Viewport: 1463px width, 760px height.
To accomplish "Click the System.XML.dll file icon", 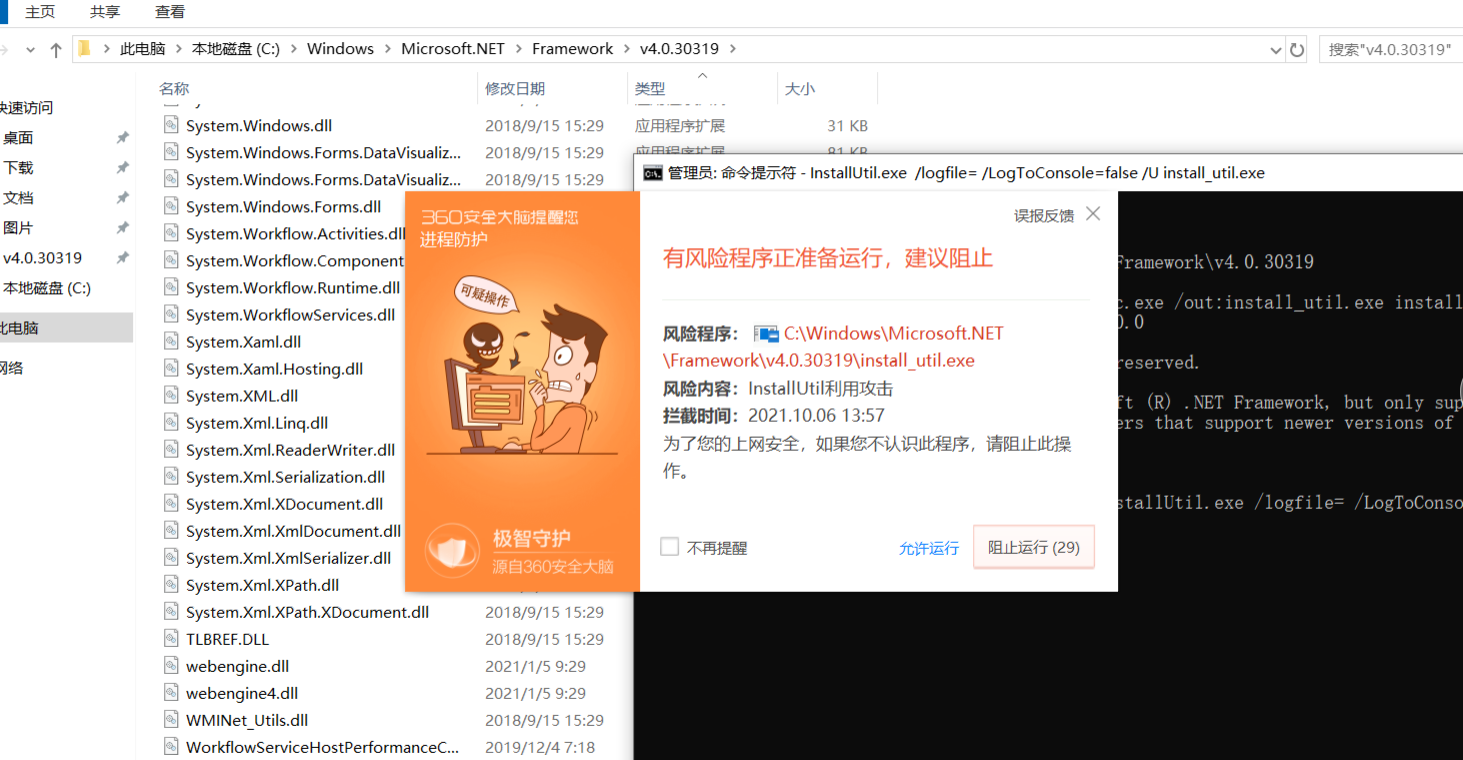I will coord(172,396).
